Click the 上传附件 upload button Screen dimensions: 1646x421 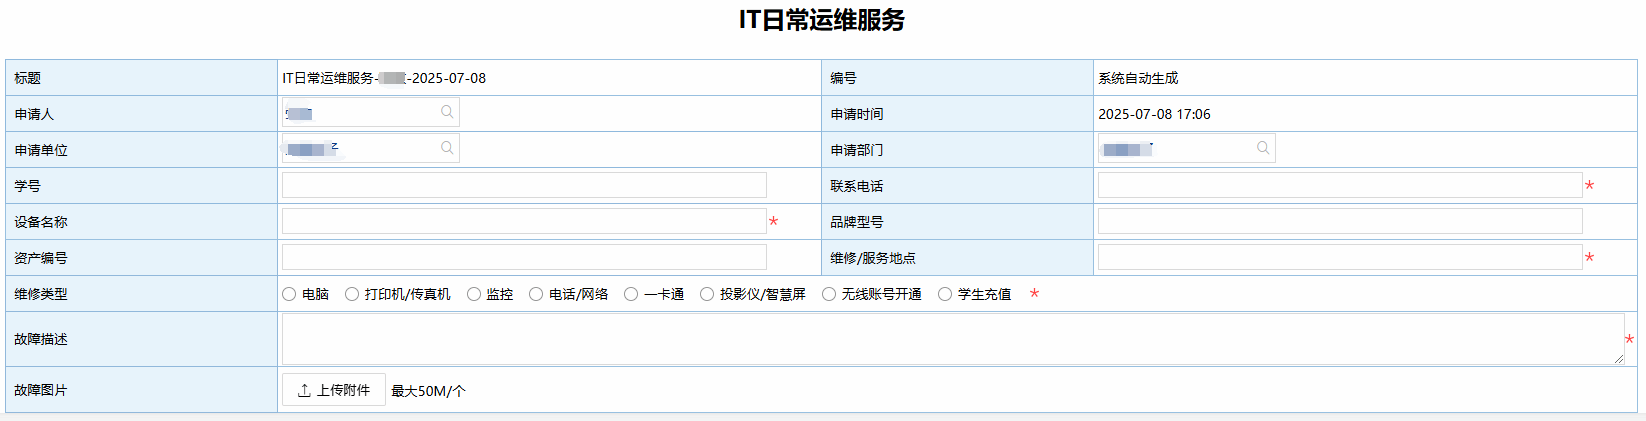click(x=333, y=390)
